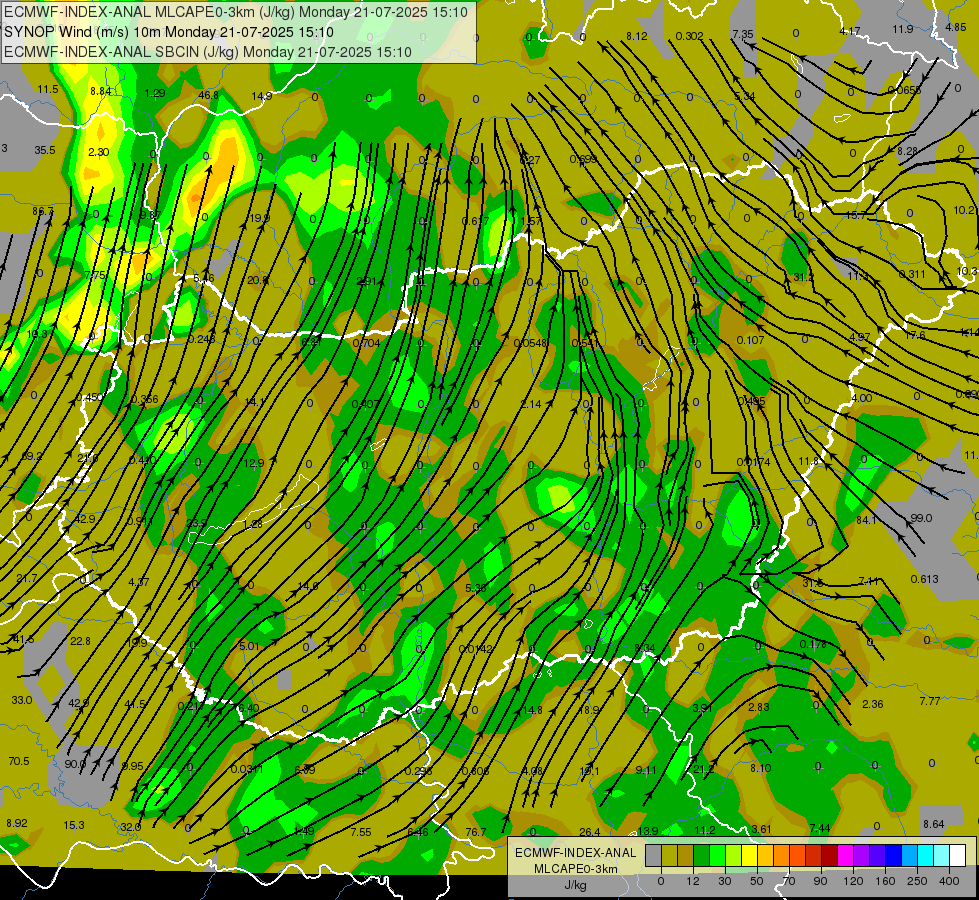Click the map value '23.9'
This screenshot has width=979, height=900.
(x=196, y=523)
